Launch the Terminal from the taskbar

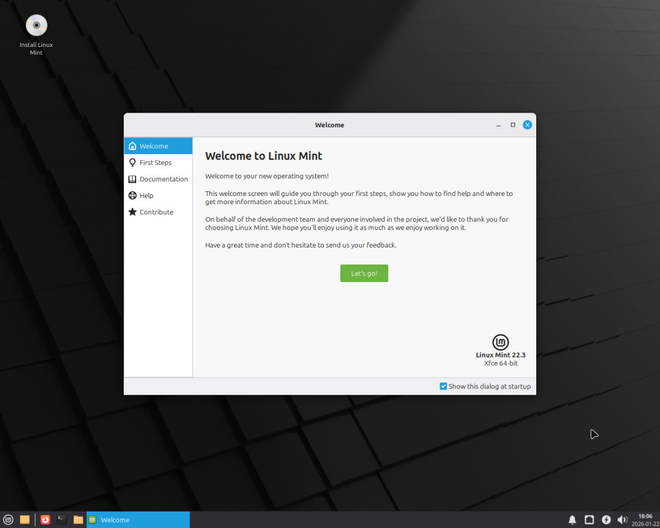click(61, 520)
